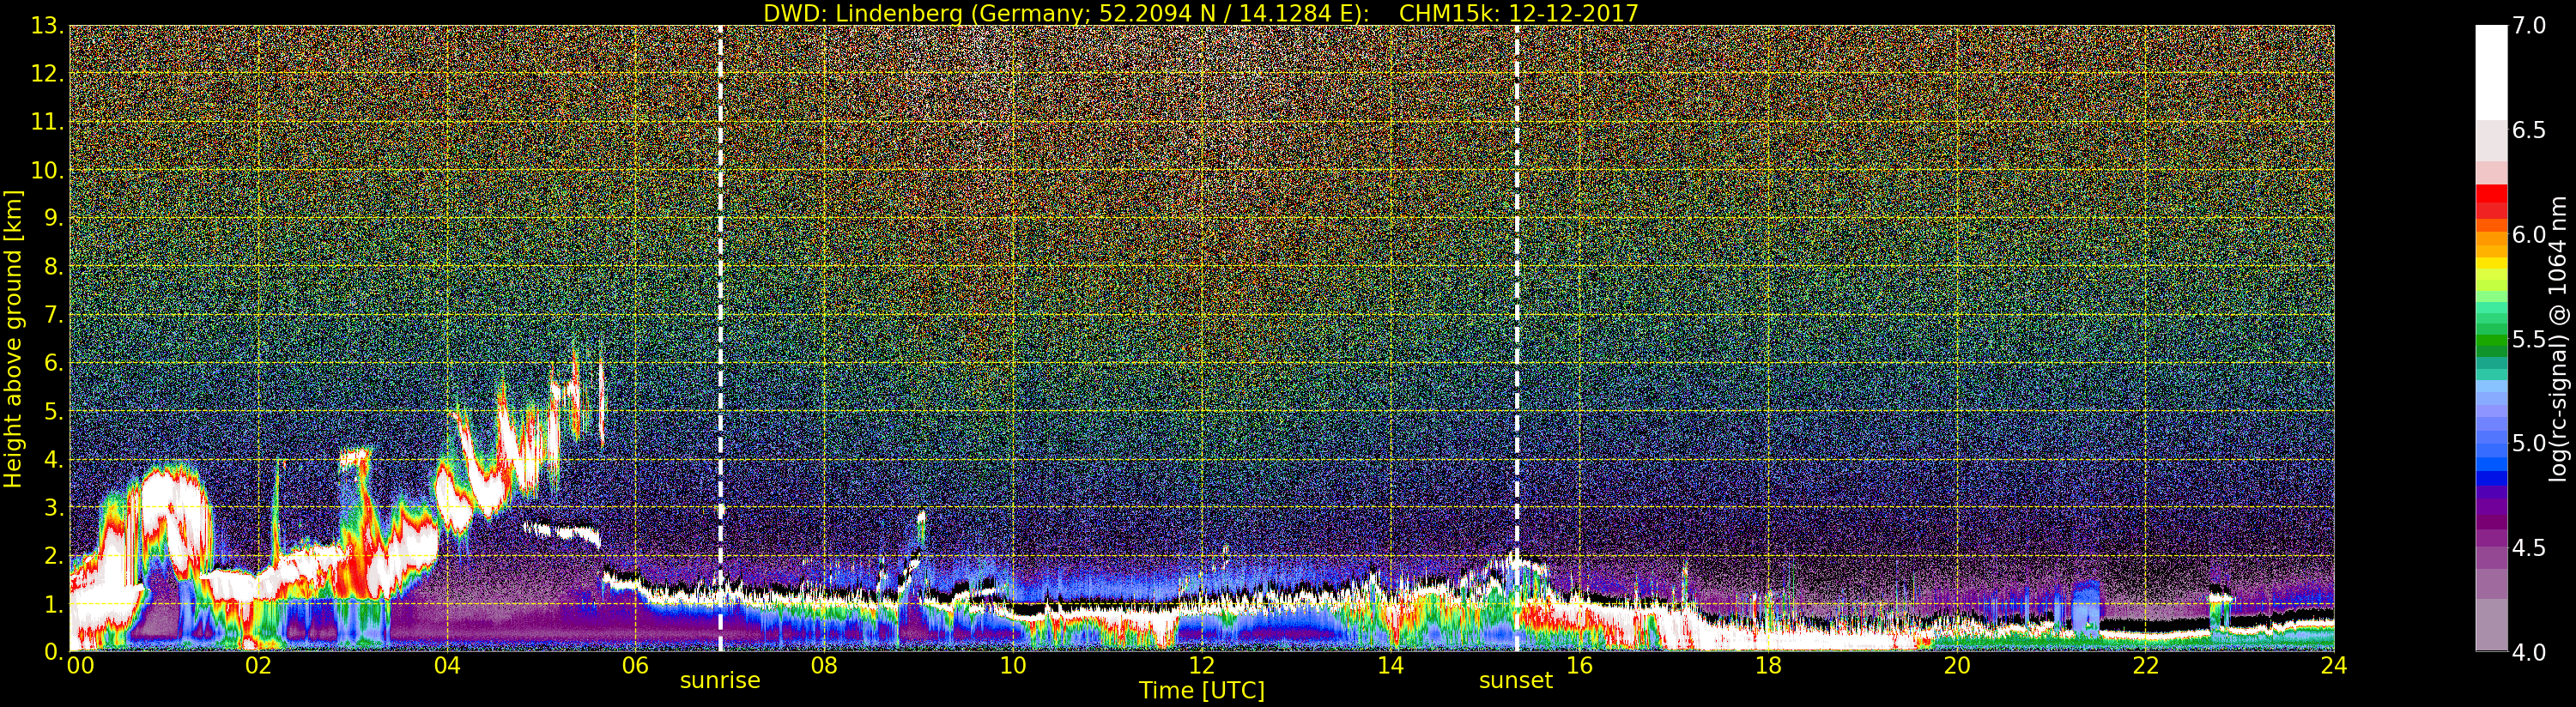Select the "sunset" label below the time axis
The height and width of the screenshot is (707, 2576).
click(x=1516, y=681)
